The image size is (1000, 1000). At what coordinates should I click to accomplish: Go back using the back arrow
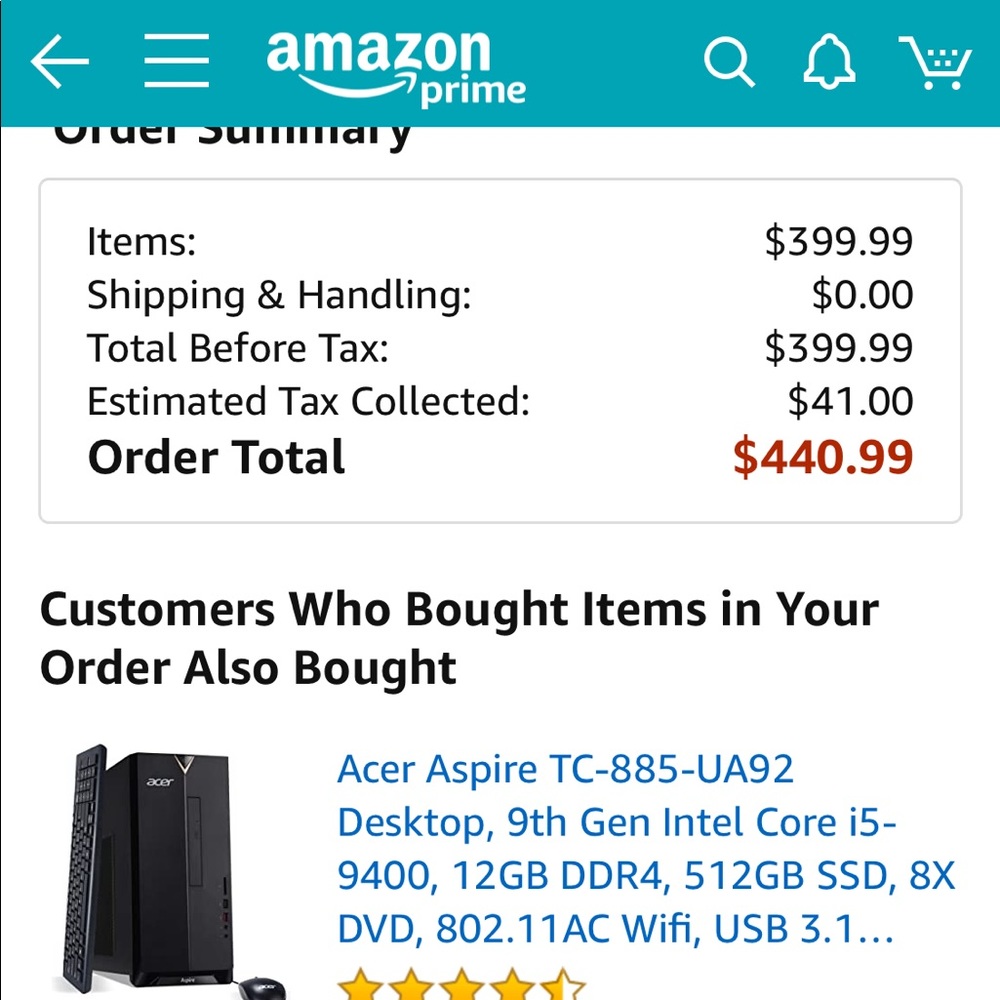pos(59,61)
